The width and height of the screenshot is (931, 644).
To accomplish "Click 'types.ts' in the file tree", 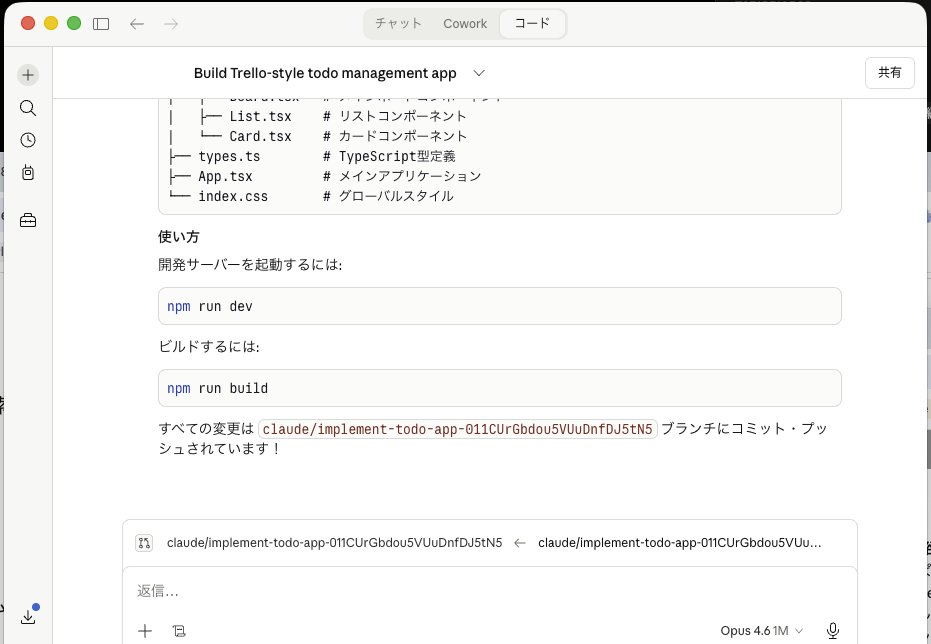I will 229,156.
